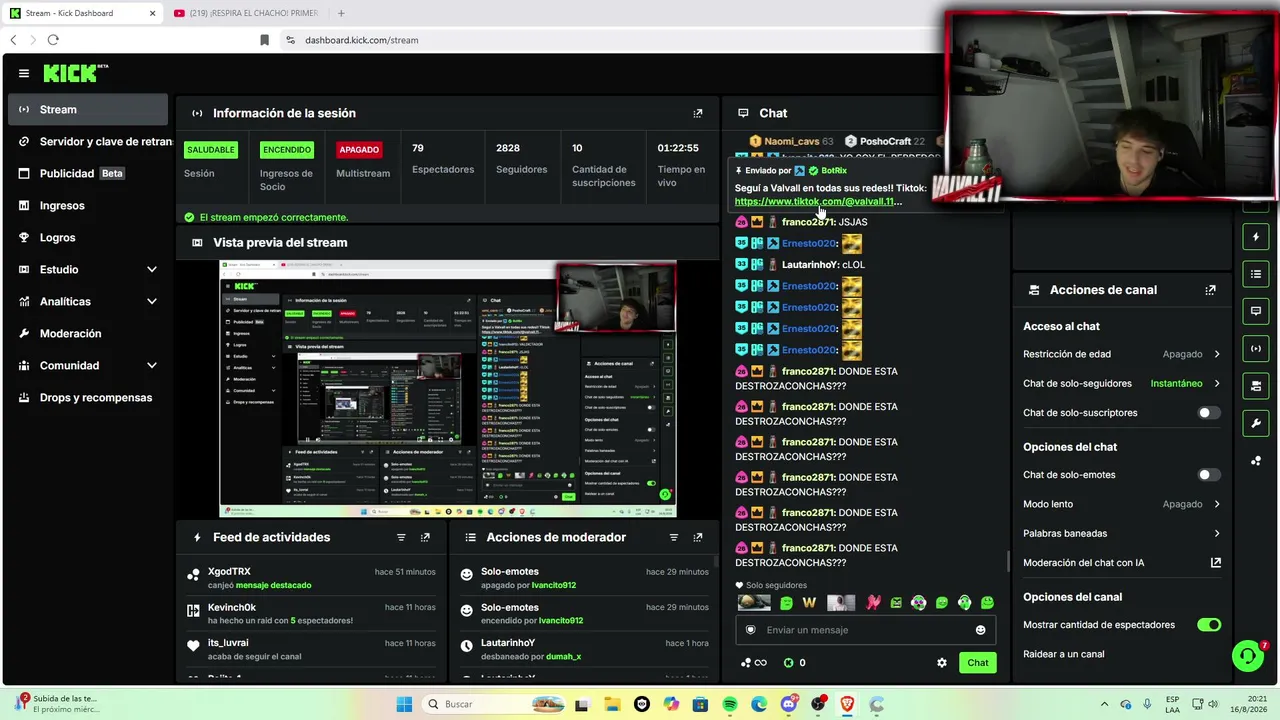
Task: Pop out the Feed de actividades panel
Action: pyautogui.click(x=425, y=537)
